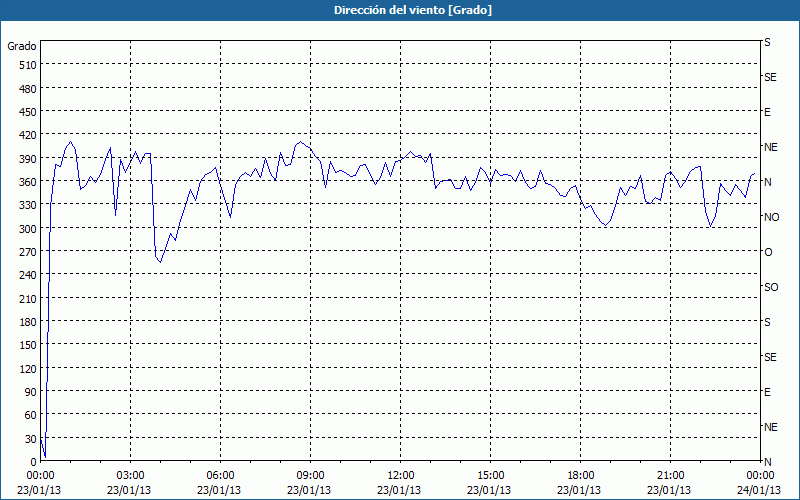Viewport: 800px width, 500px height.
Task: Click the 390 degree axis label
Action: [x=28, y=159]
